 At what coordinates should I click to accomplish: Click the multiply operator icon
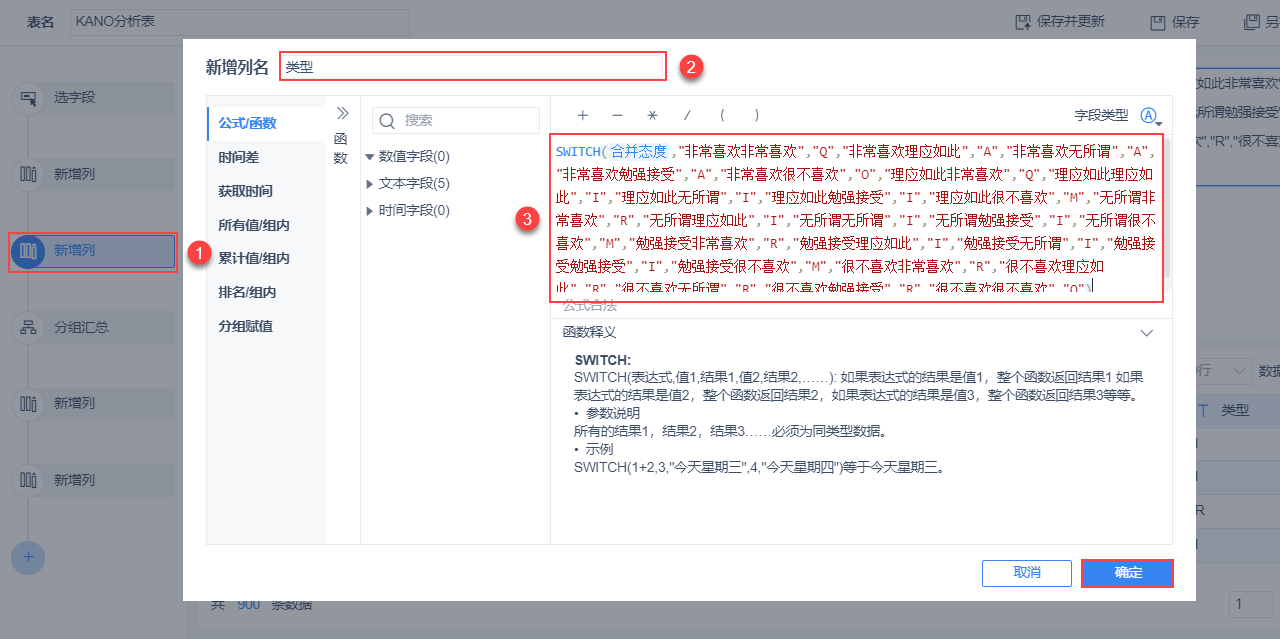652,117
